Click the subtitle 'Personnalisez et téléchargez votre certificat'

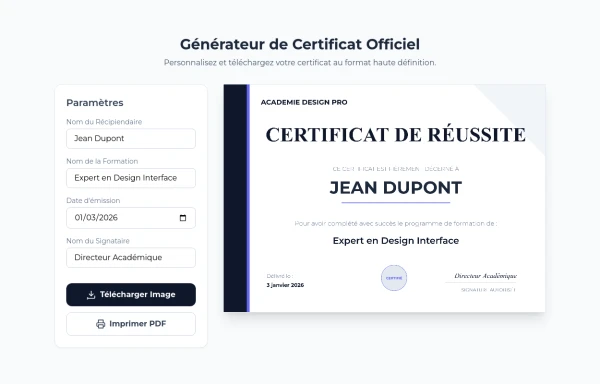tap(300, 62)
